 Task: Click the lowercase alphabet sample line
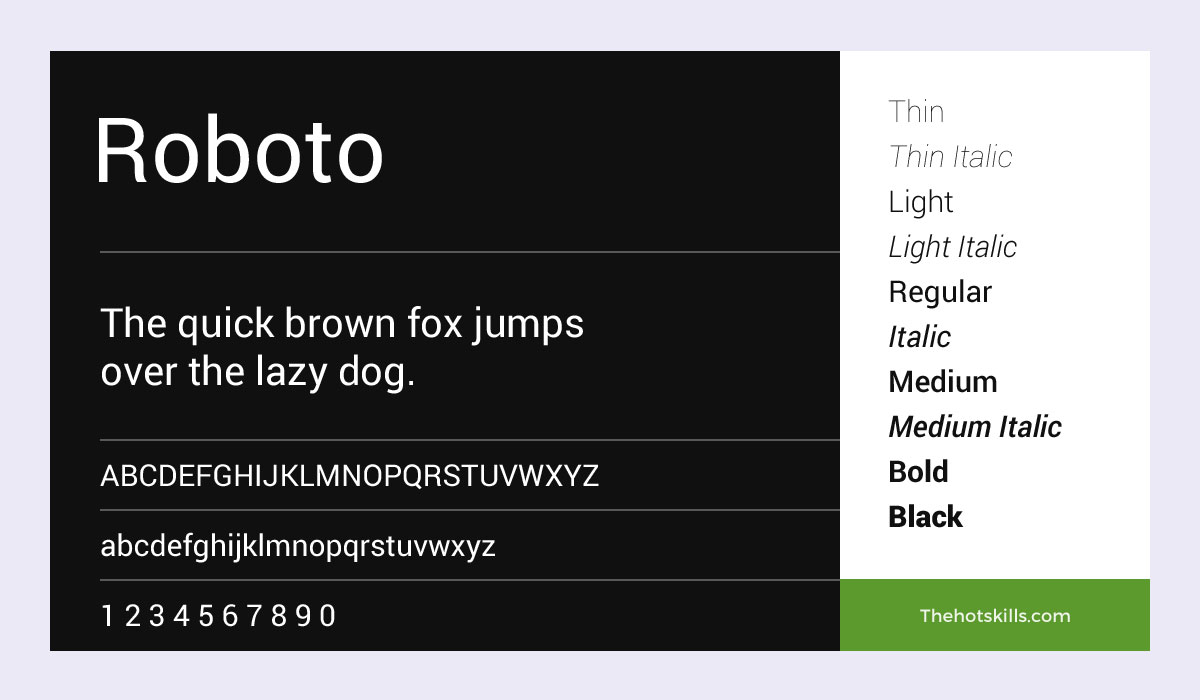pos(298,546)
